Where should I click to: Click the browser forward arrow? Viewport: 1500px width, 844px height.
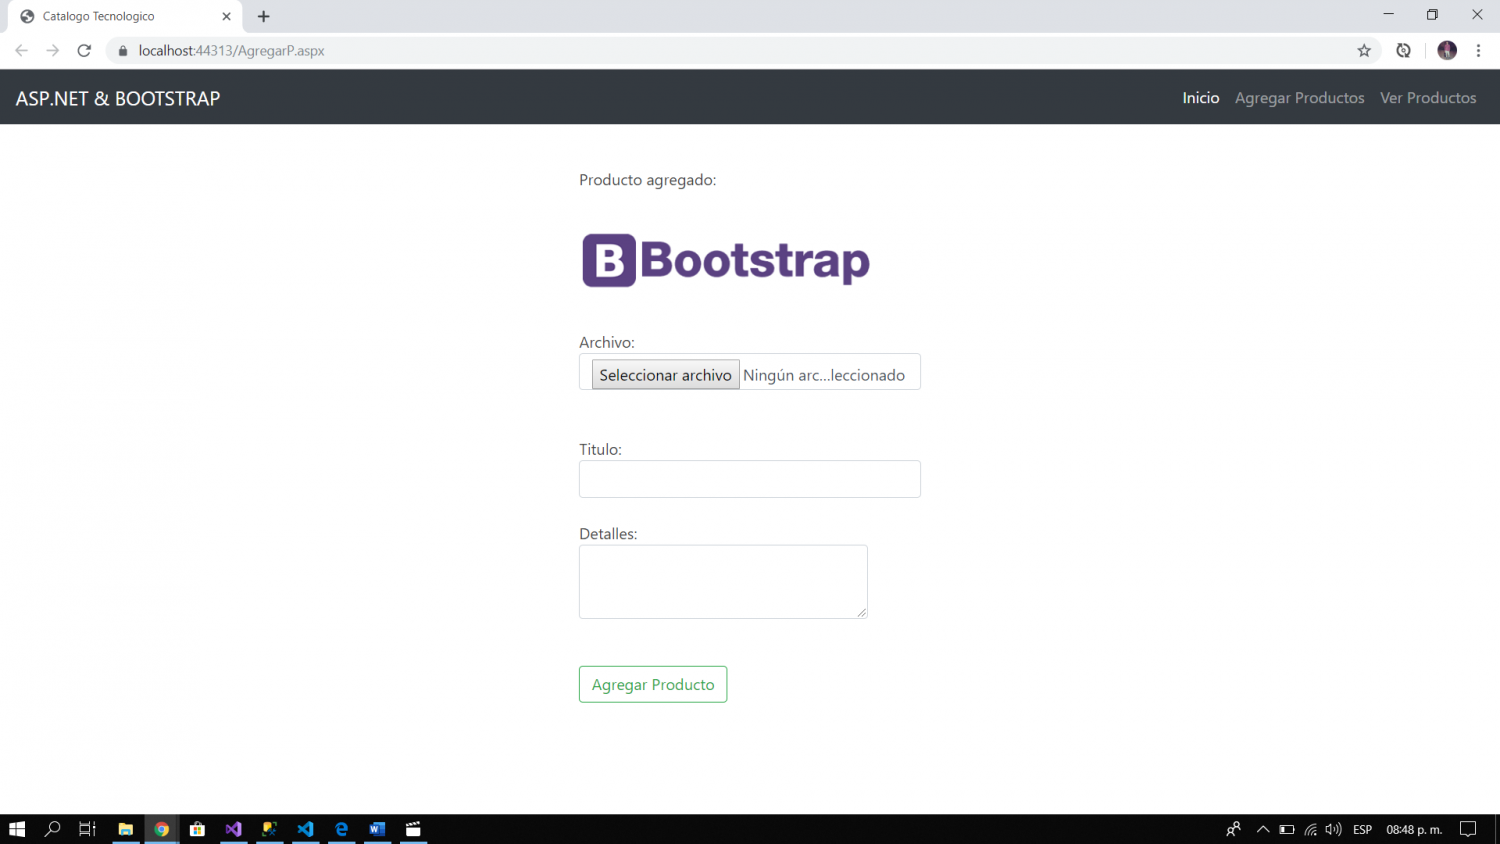[53, 50]
